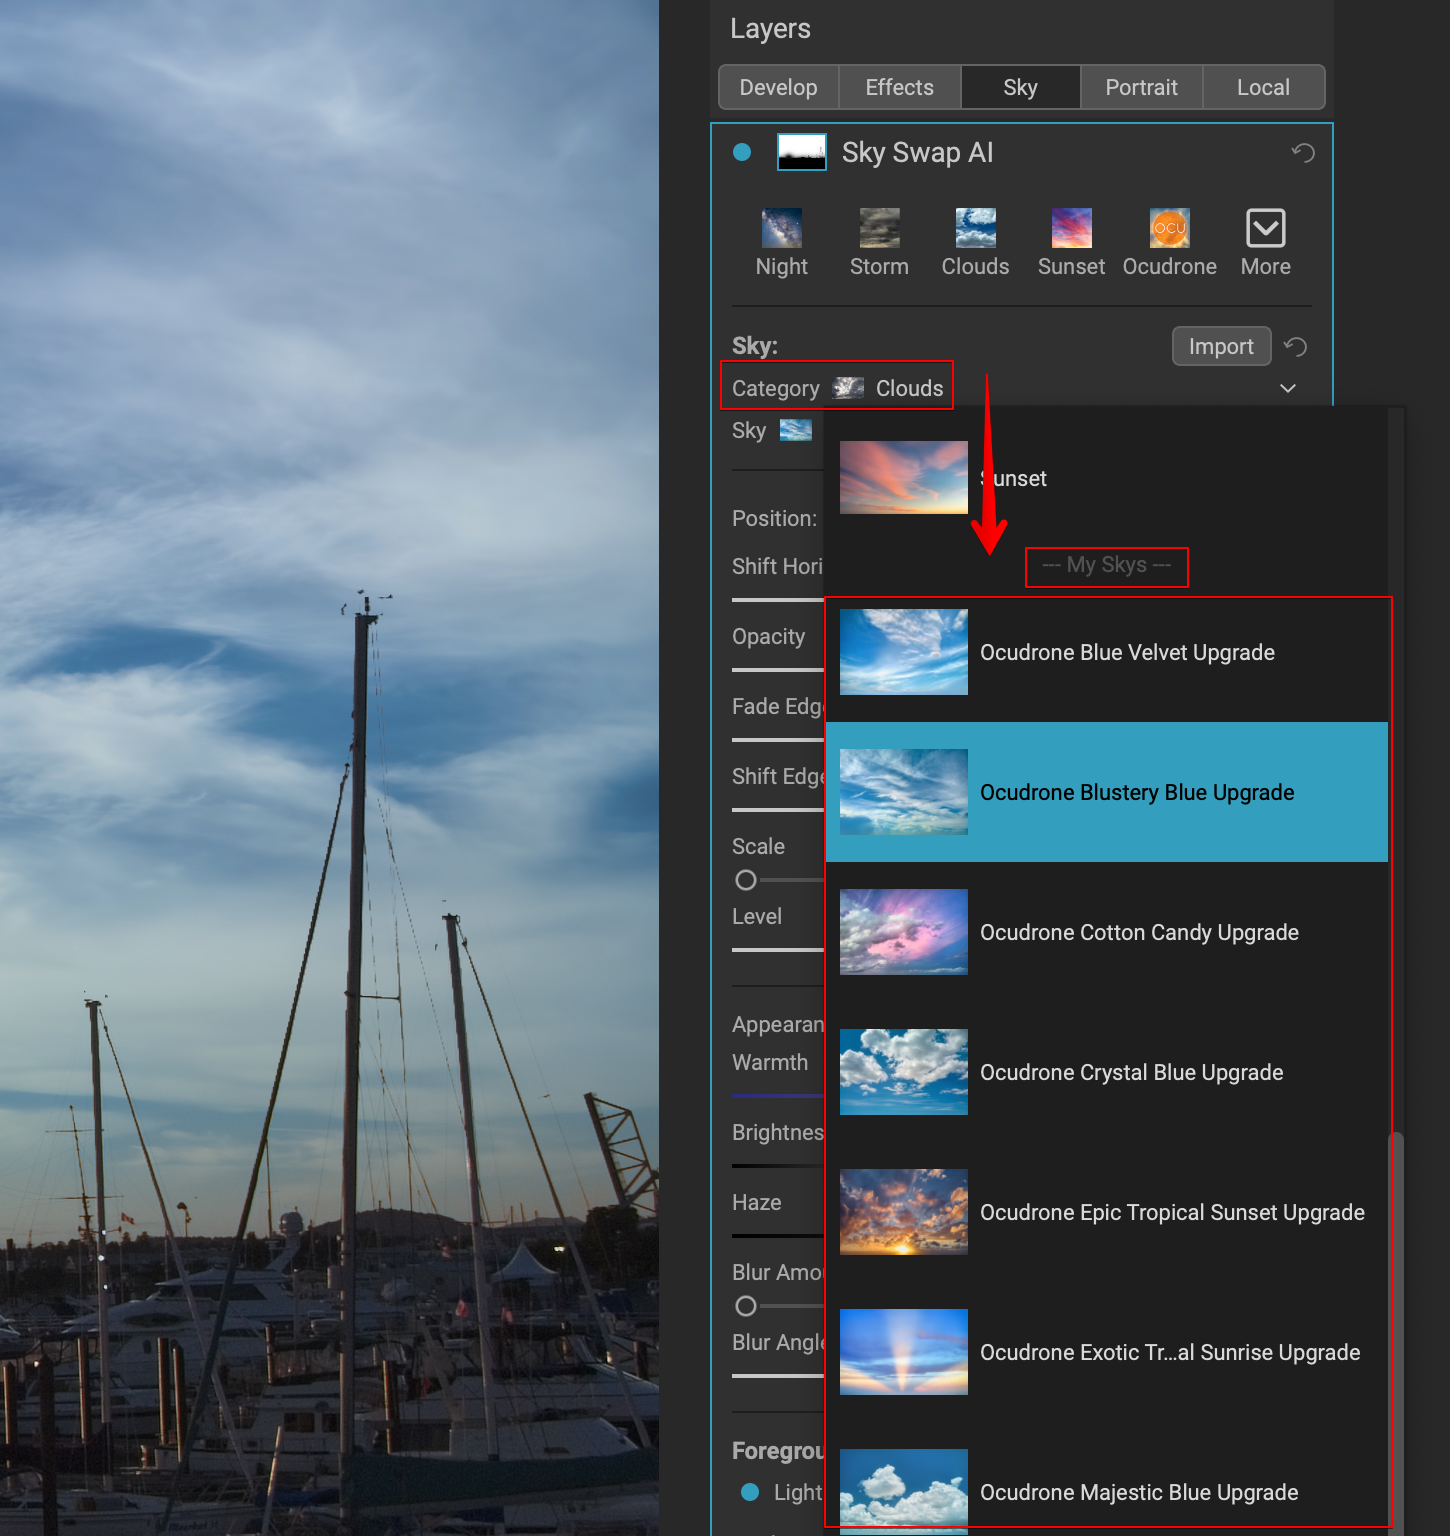Select the Ocudrone sky preset icon
The image size is (1450, 1536).
pos(1169,229)
